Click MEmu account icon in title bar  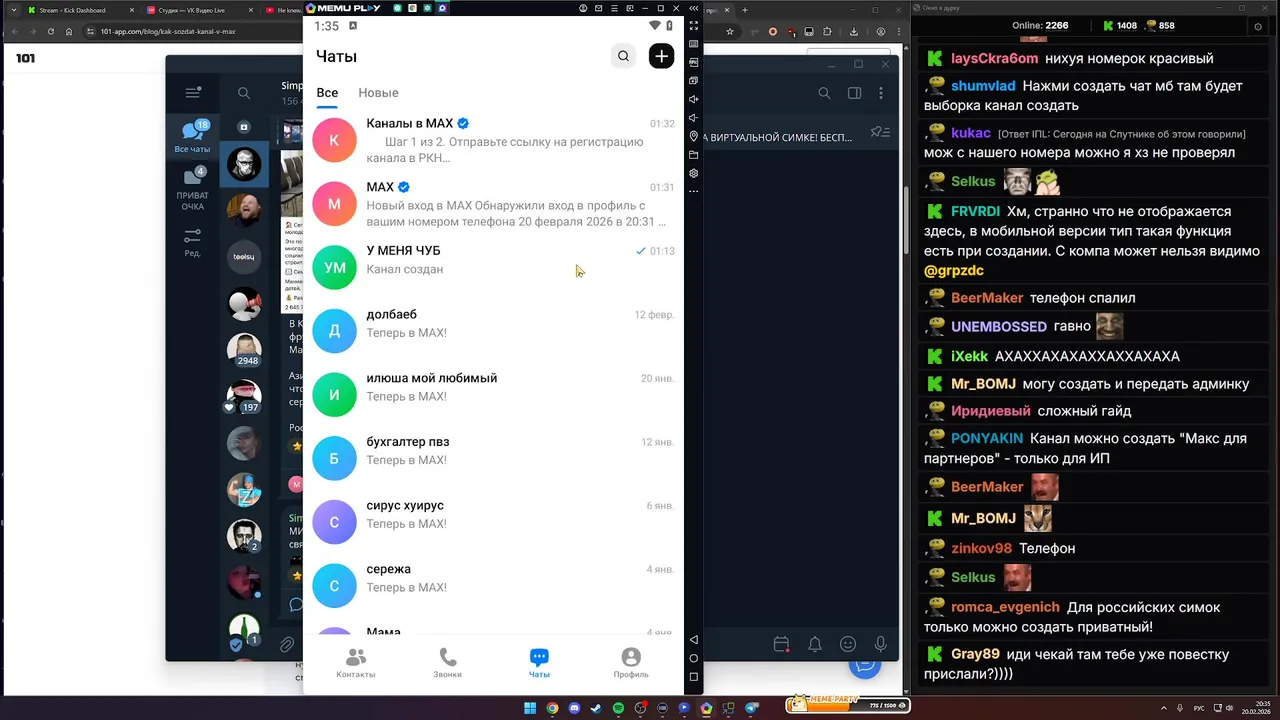tap(583, 8)
